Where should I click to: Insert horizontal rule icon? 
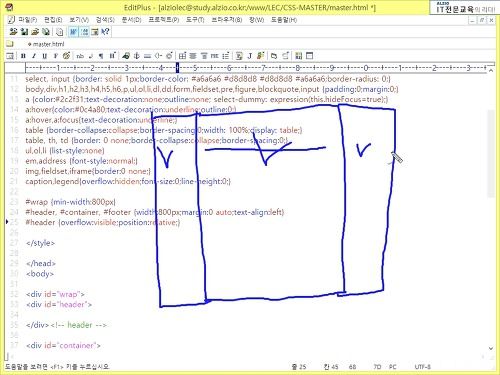pos(147,56)
